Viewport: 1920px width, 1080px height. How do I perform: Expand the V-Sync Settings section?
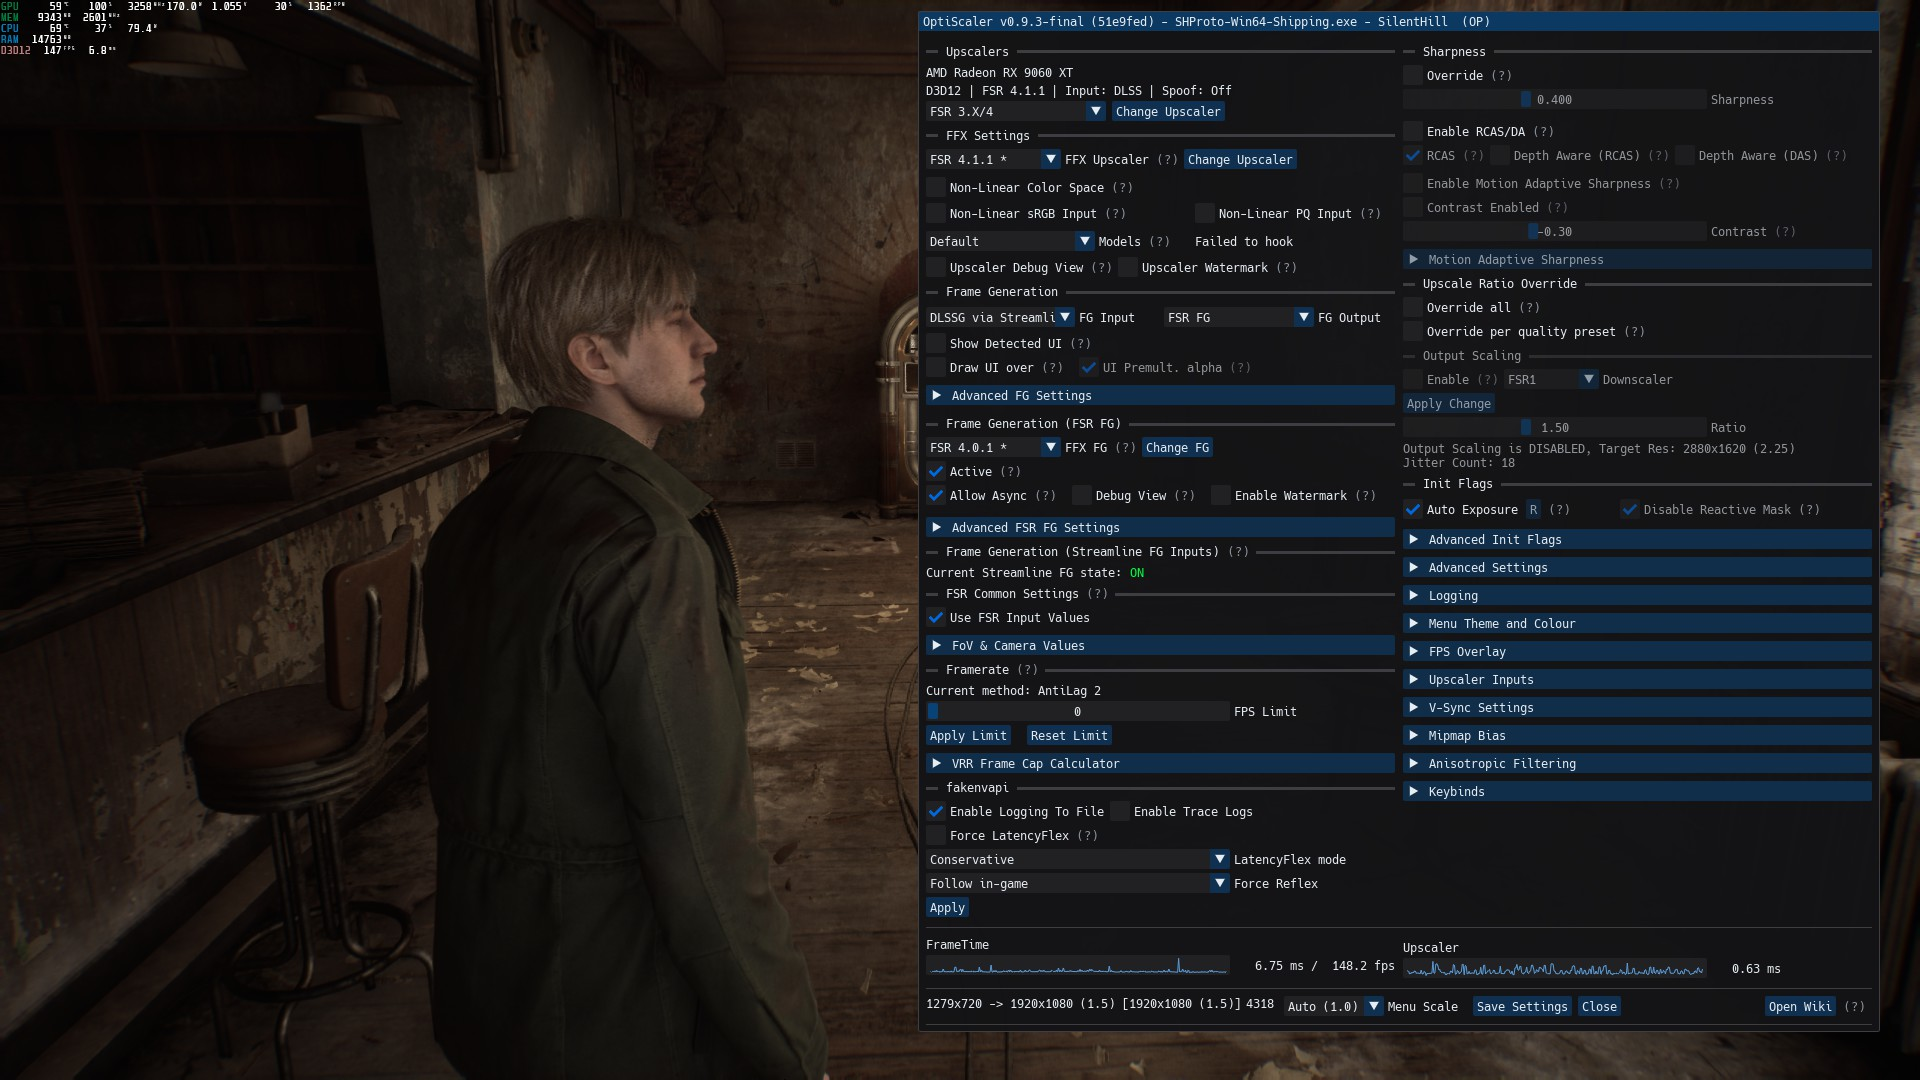(1637, 708)
